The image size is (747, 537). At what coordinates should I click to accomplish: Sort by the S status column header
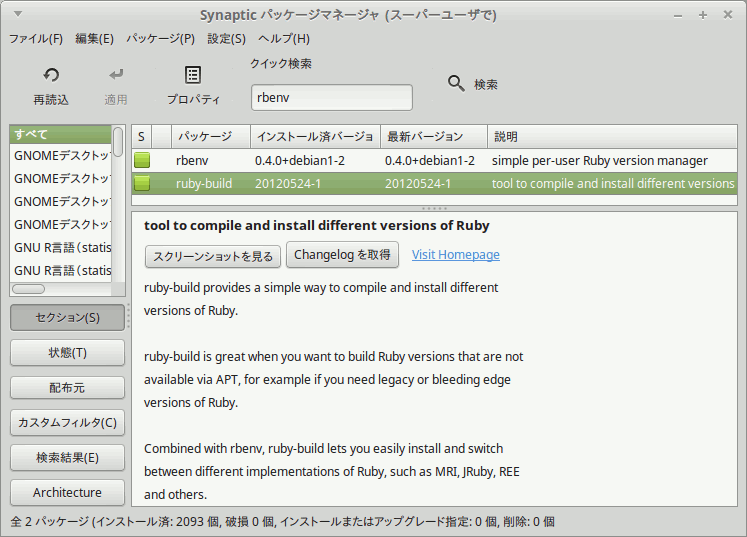(x=141, y=137)
